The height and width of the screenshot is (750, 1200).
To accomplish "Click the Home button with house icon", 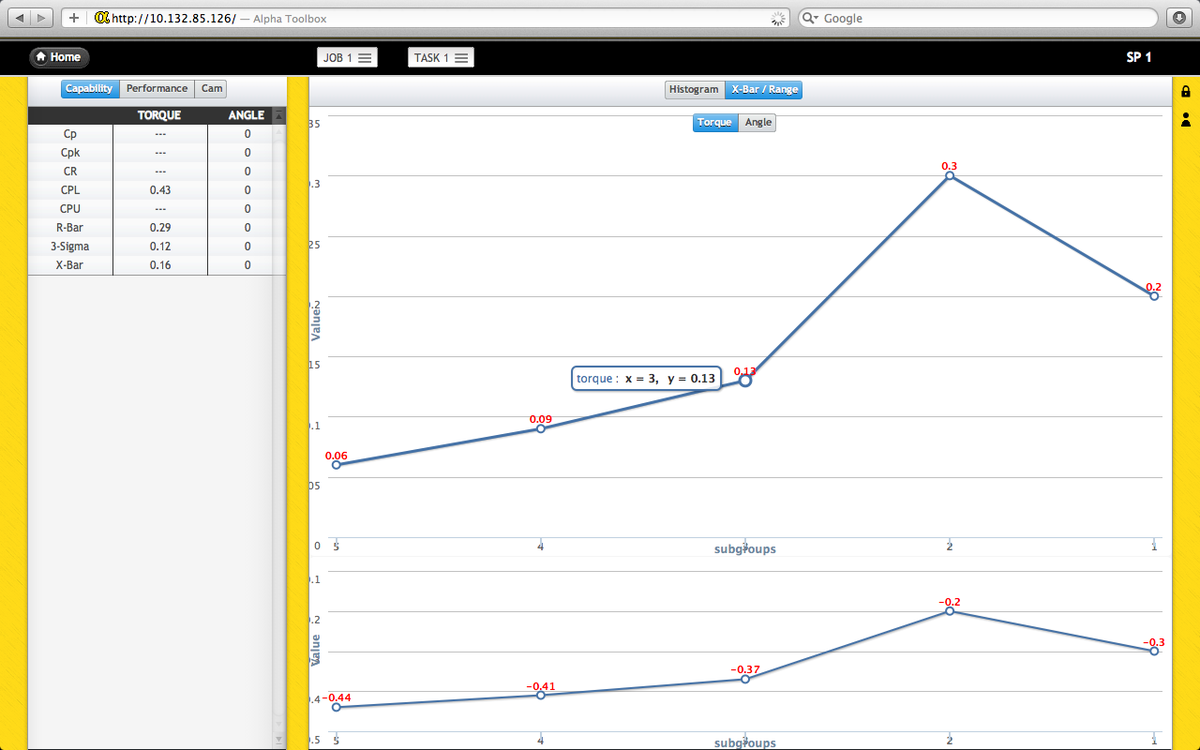I will [x=58, y=57].
